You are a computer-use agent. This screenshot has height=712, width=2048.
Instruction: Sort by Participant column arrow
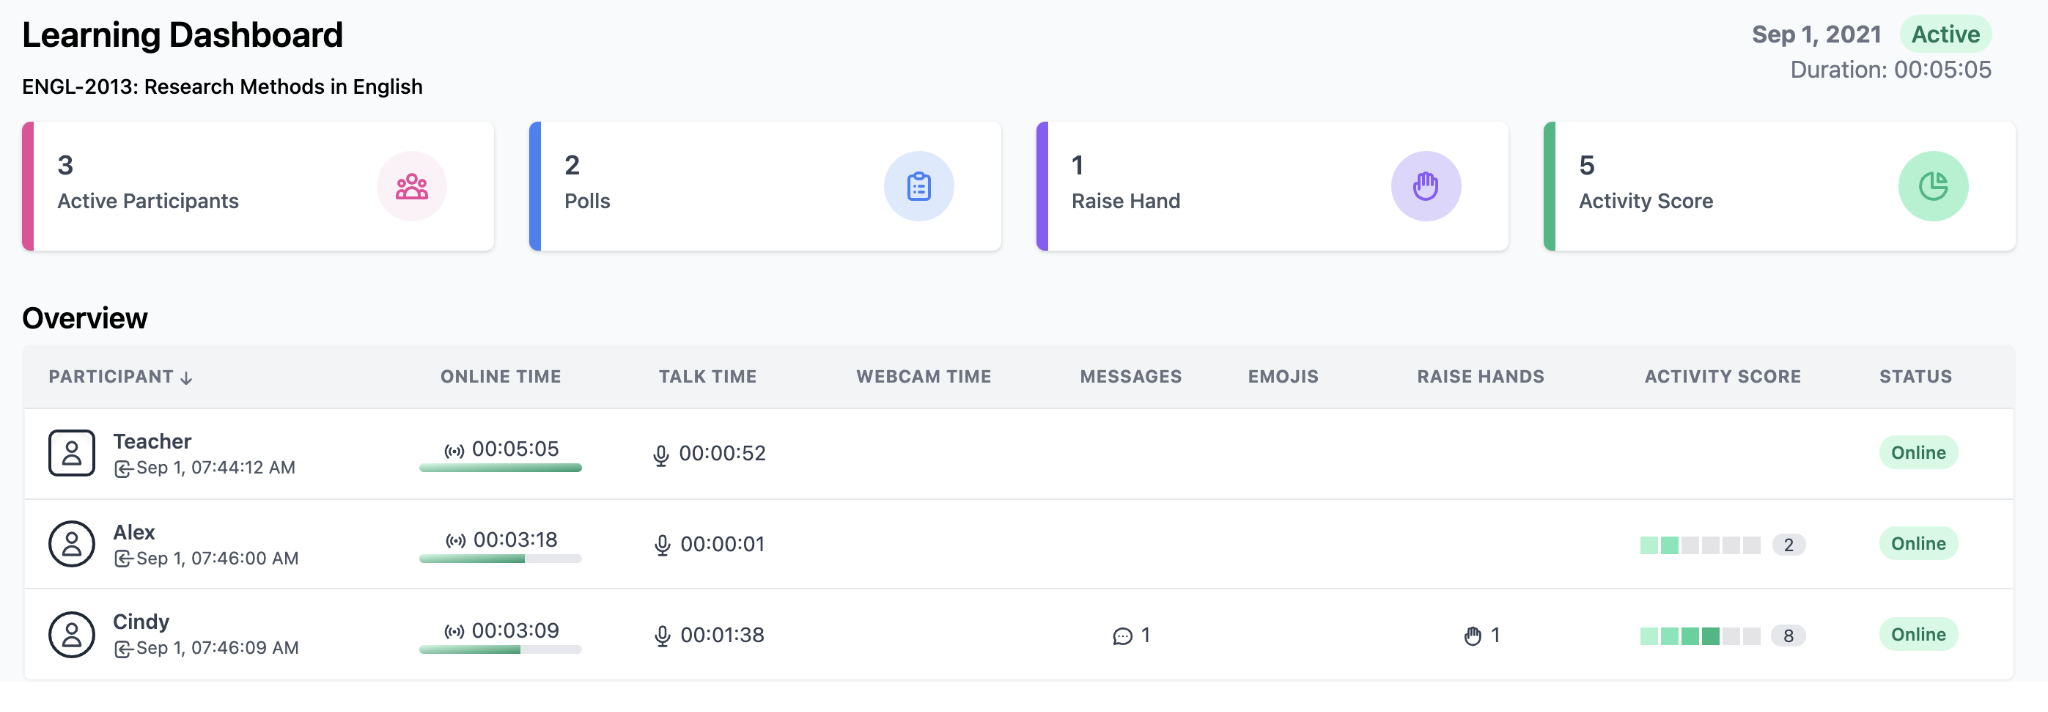(x=186, y=378)
